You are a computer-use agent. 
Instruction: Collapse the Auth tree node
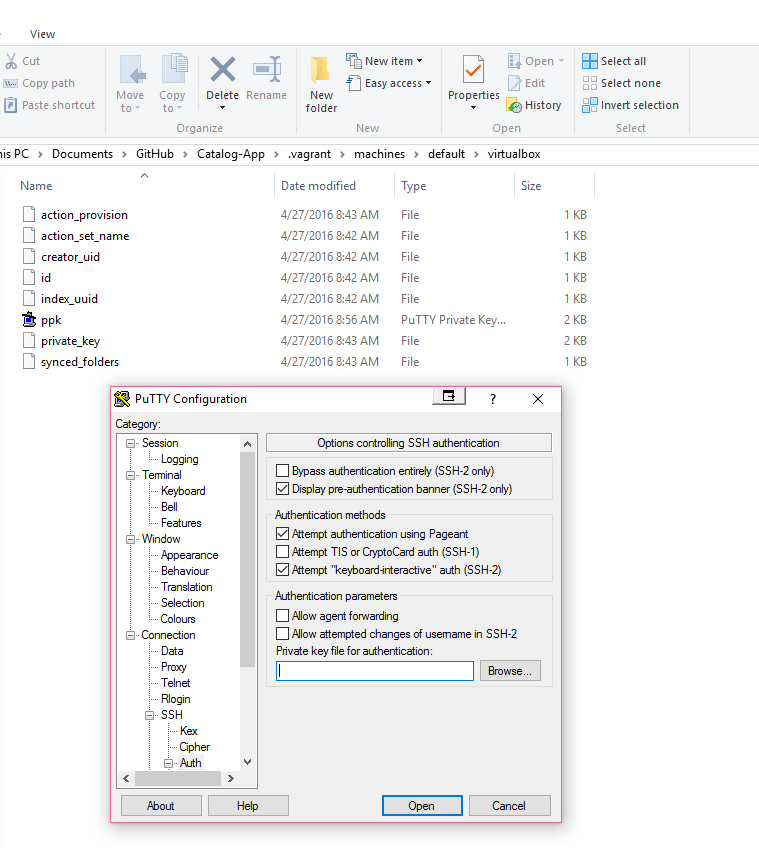[x=168, y=764]
